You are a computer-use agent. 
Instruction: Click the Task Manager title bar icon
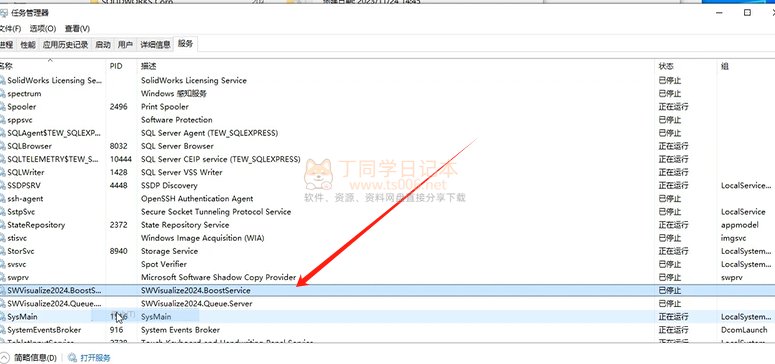coord(3,13)
